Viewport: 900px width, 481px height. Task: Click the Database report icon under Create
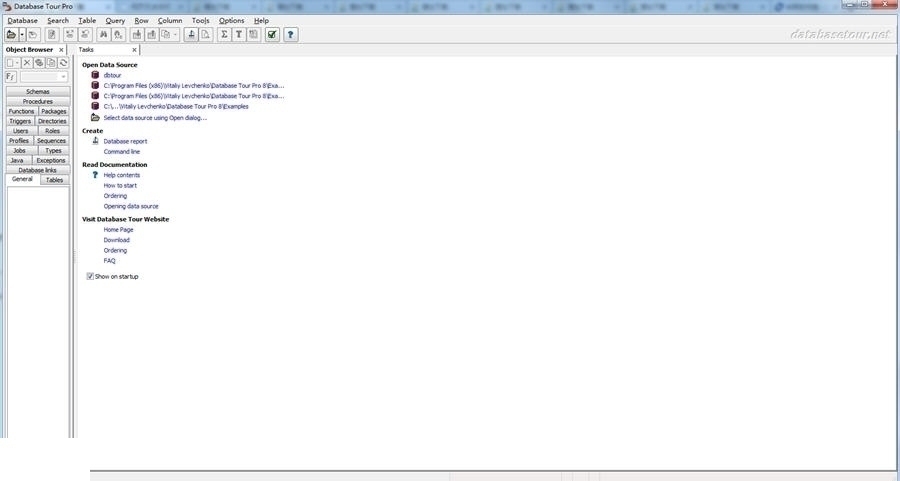95,141
